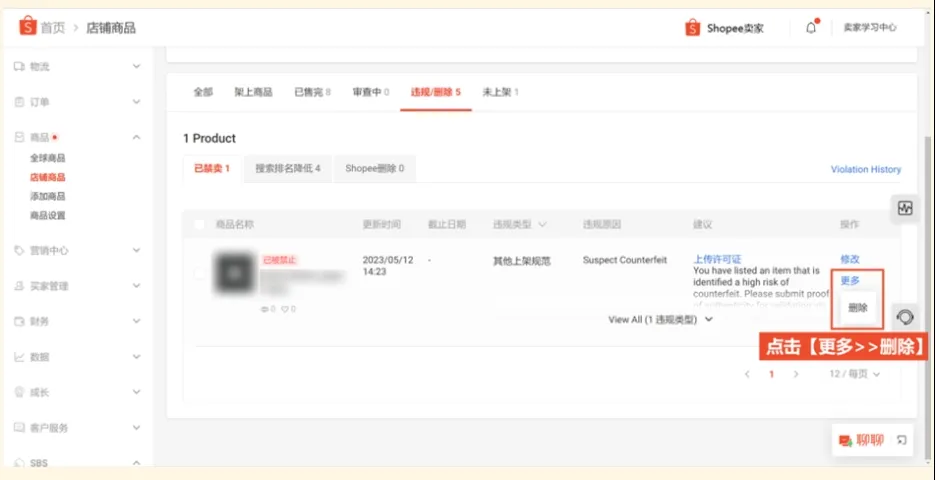939x480 pixels.
Task: Click the blurred product thumbnail
Action: tap(234, 273)
